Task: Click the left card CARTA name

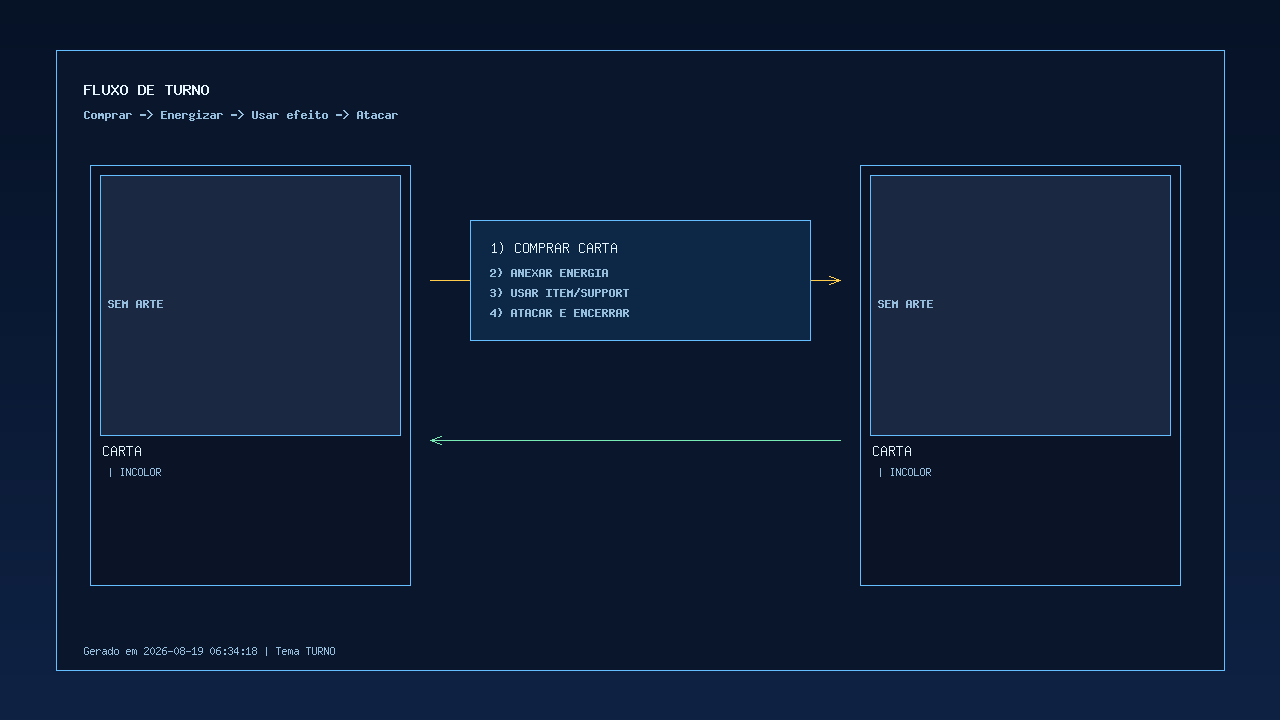Action: click(122, 451)
